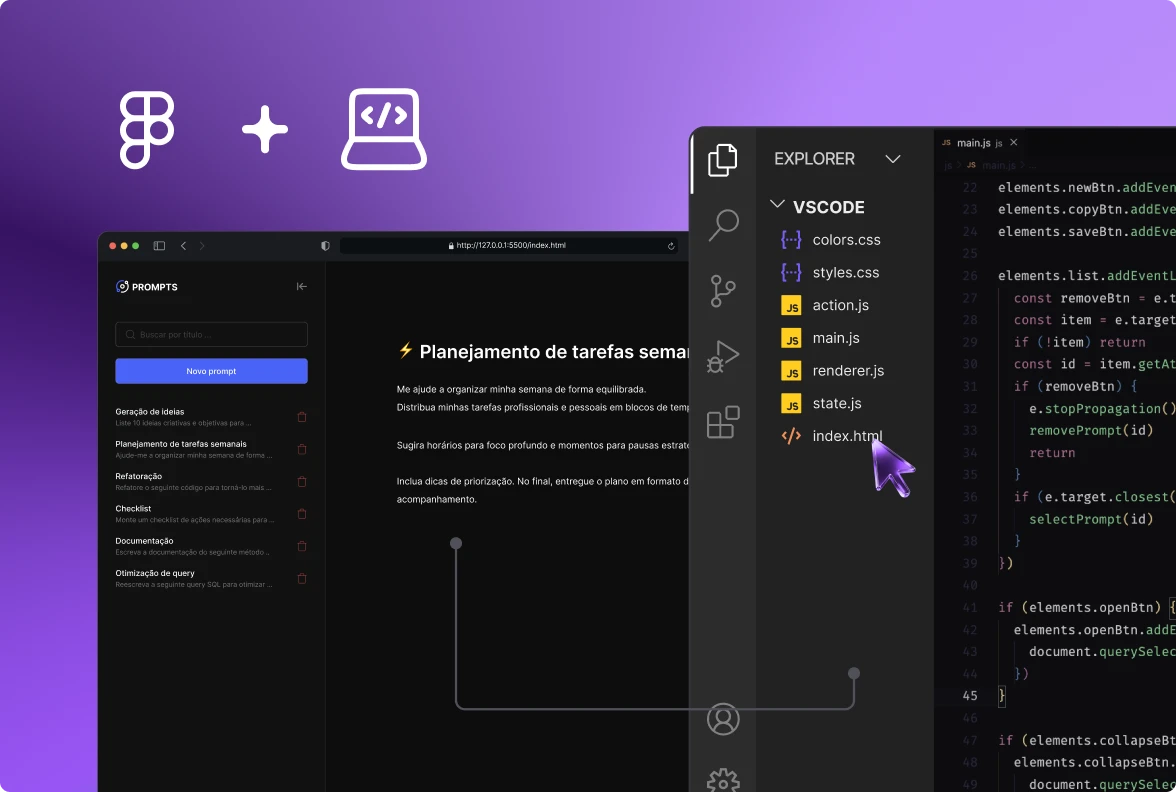Image resolution: width=1176 pixels, height=792 pixels.
Task: Open the Extensions icon in VS Code
Action: (x=723, y=422)
